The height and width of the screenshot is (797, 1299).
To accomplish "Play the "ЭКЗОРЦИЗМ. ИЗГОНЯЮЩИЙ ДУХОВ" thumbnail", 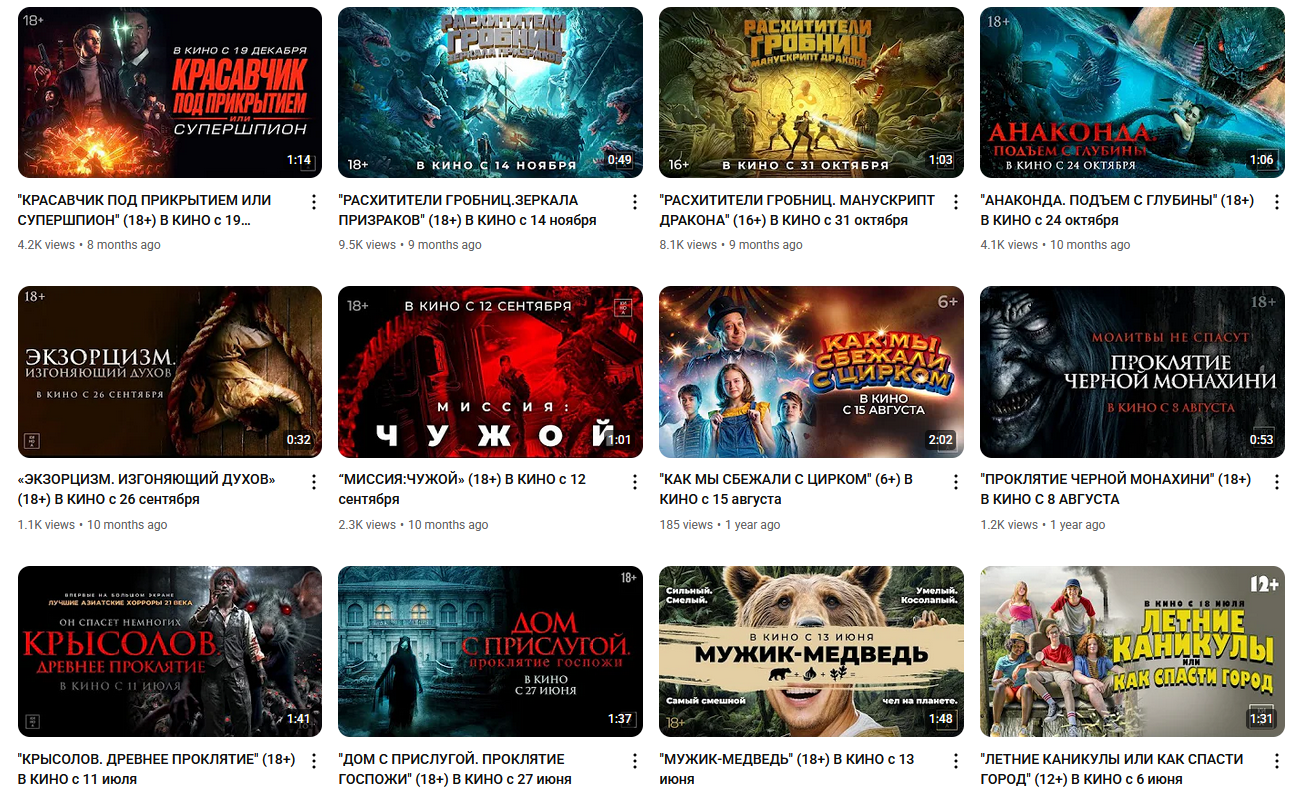I will (170, 372).
